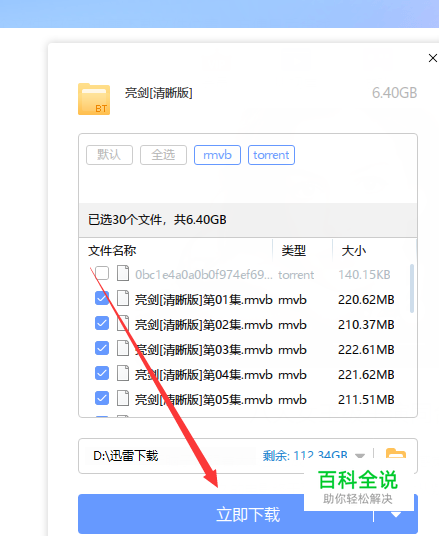Select the 亮剑[清晰版]第05集.rmvb file name

(x=203, y=400)
